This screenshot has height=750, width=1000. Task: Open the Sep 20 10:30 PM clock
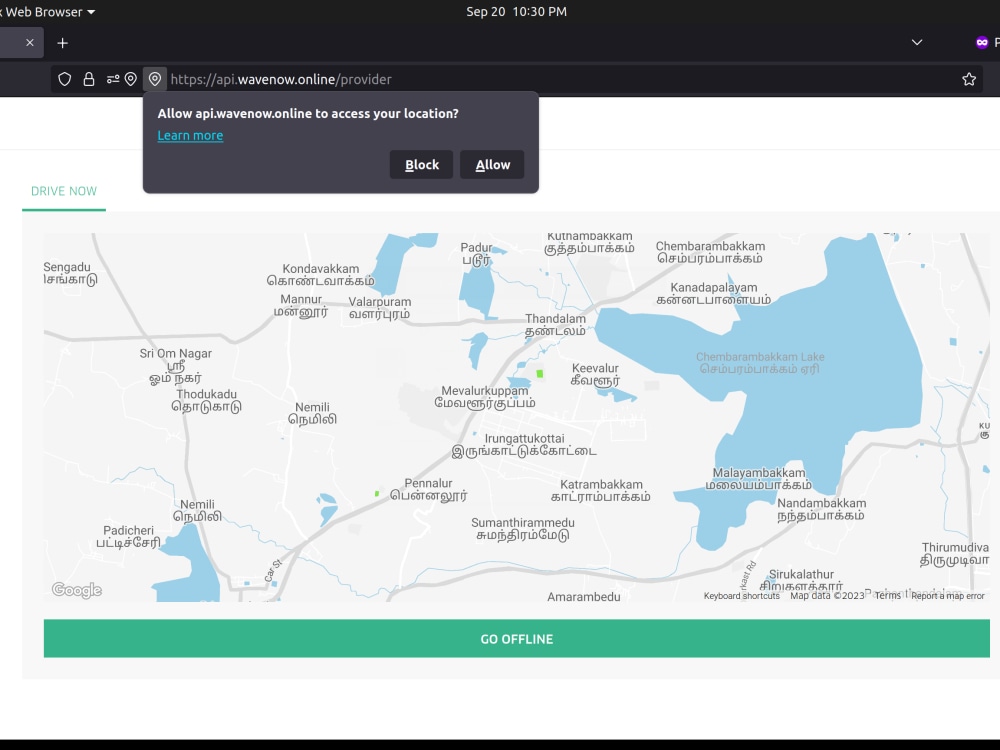pos(516,11)
